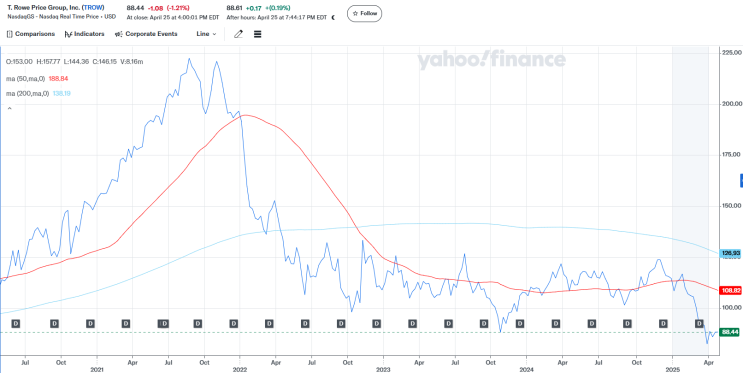Click the TROW ticker symbol link
Viewport: 743px width, 373px height.
pos(93,8)
